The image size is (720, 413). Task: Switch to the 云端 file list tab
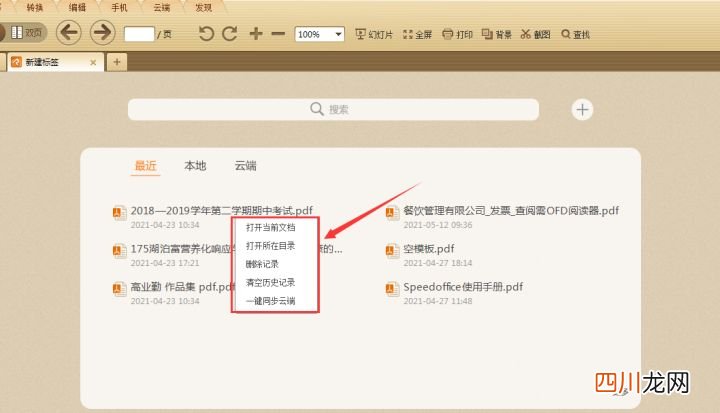(x=246, y=165)
